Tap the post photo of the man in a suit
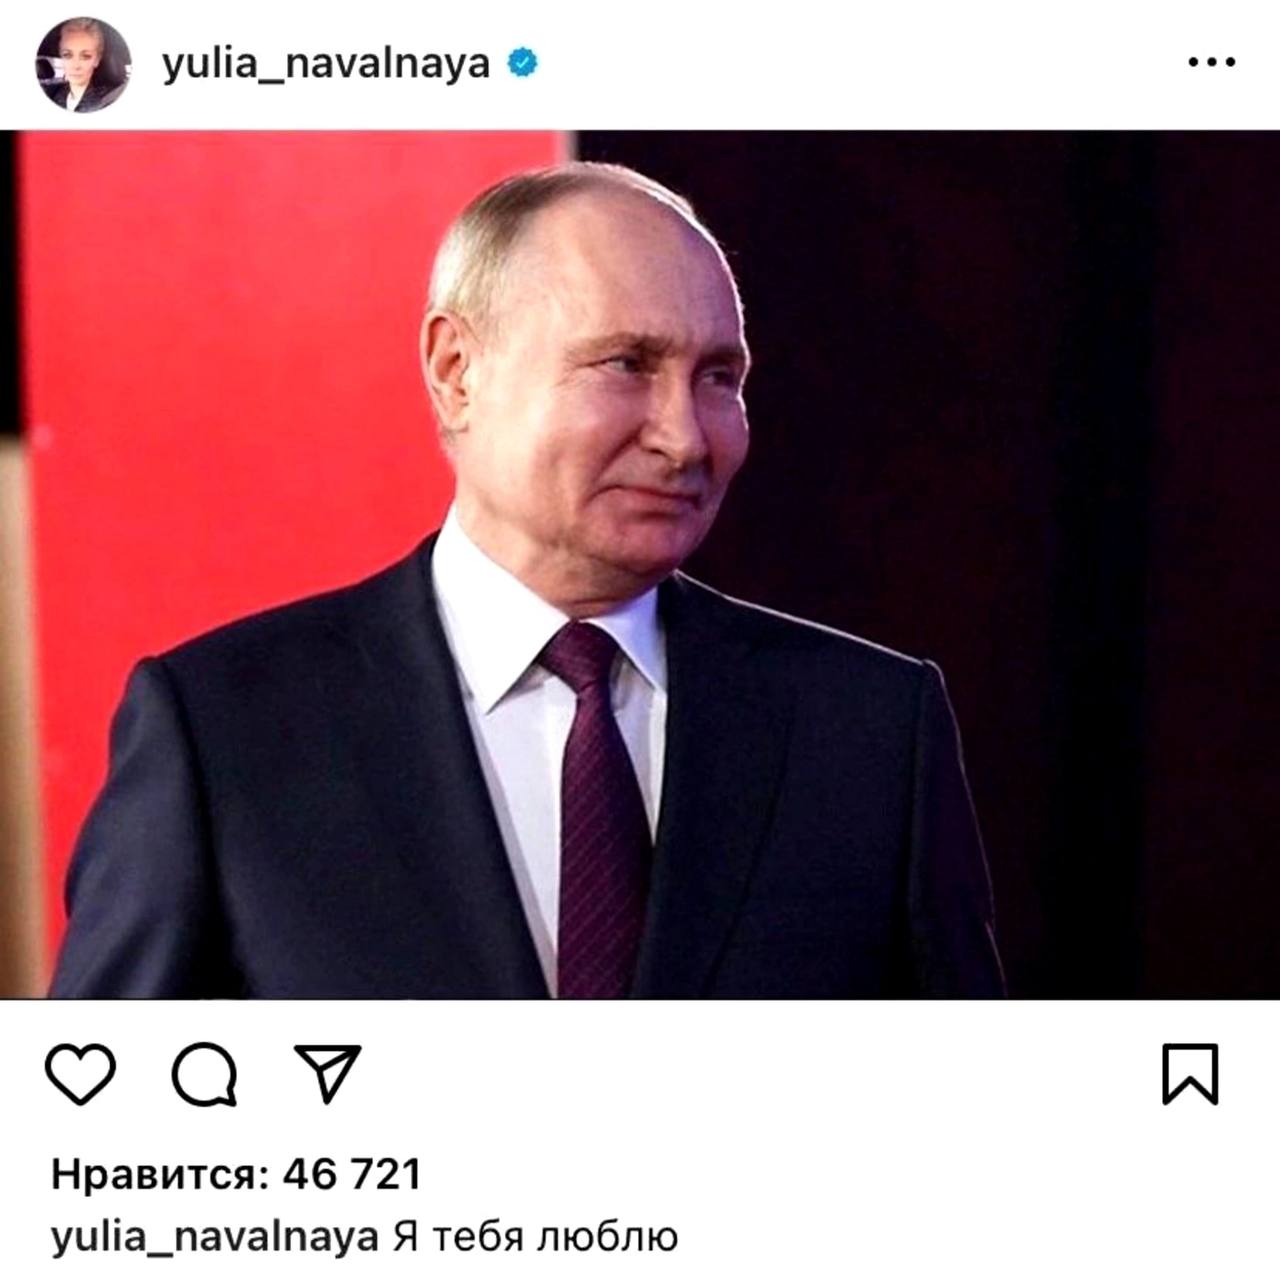The image size is (1280, 1280). 640,564
